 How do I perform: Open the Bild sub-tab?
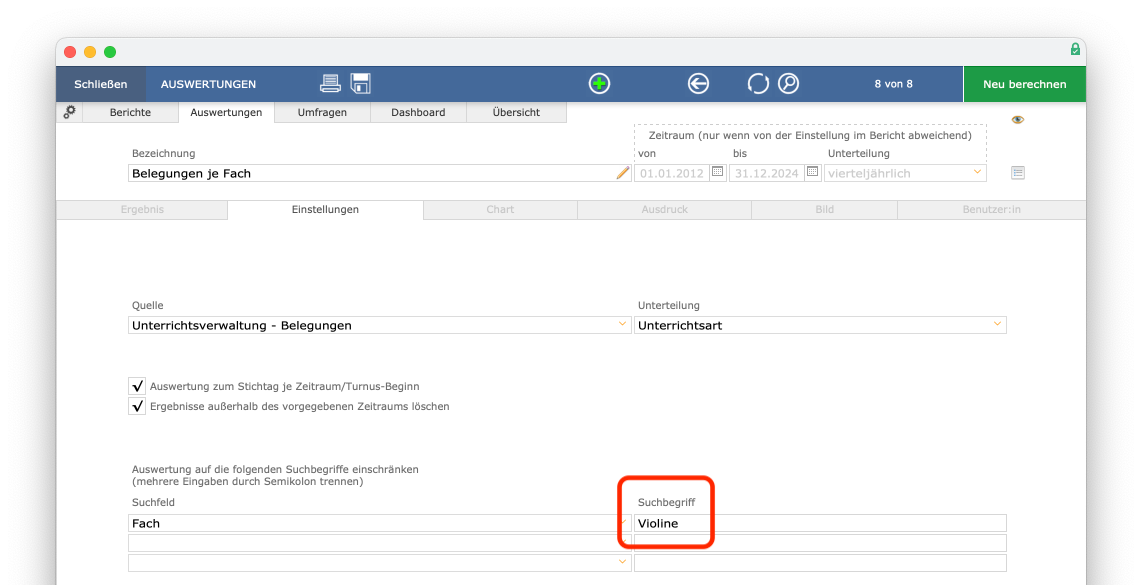click(824, 209)
